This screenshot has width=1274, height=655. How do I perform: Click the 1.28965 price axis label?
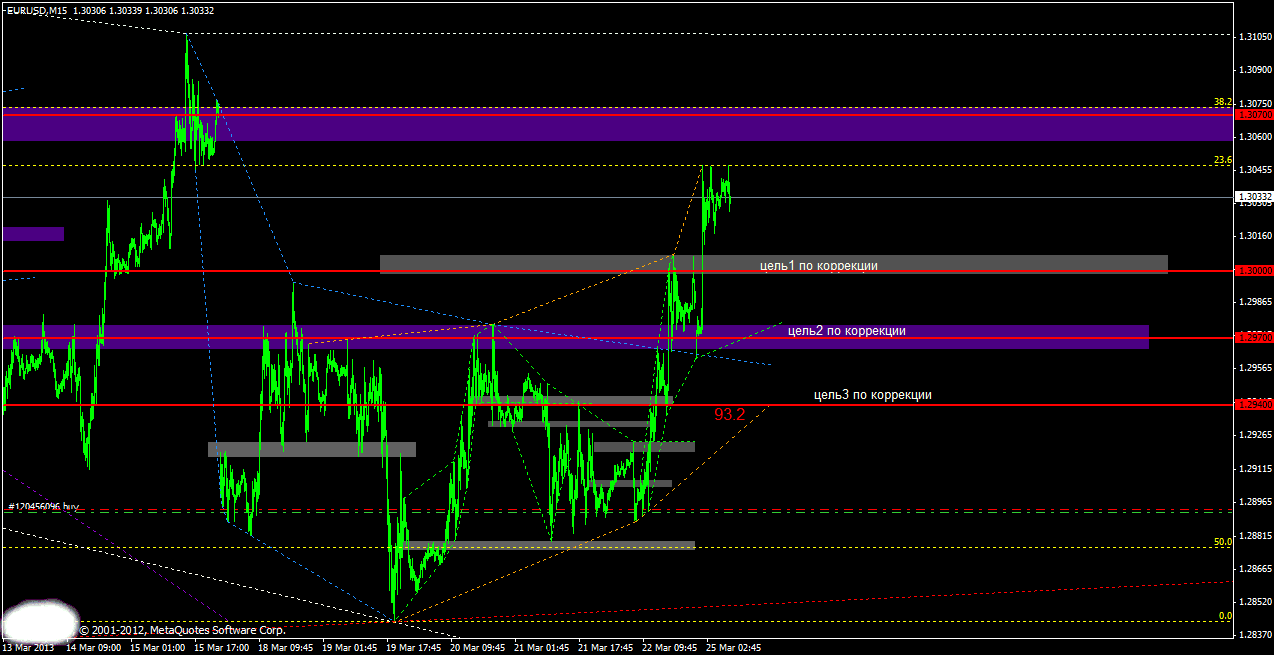pyautogui.click(x=1255, y=502)
